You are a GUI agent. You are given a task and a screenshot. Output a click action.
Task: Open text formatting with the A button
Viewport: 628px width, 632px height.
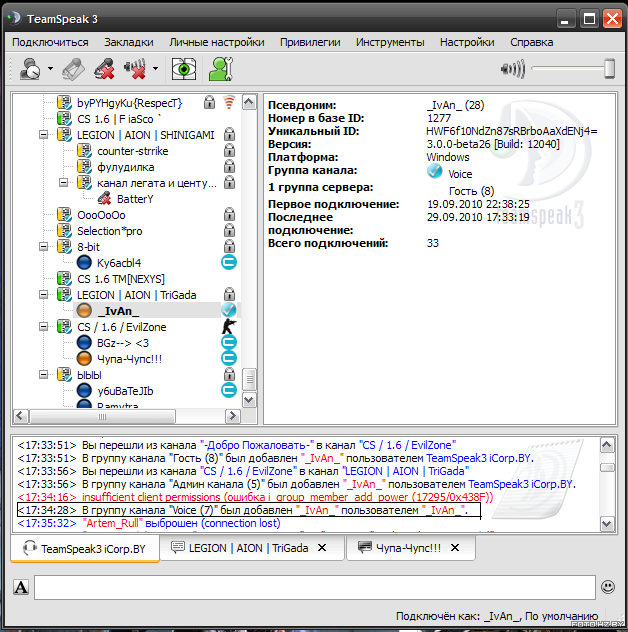(21, 587)
